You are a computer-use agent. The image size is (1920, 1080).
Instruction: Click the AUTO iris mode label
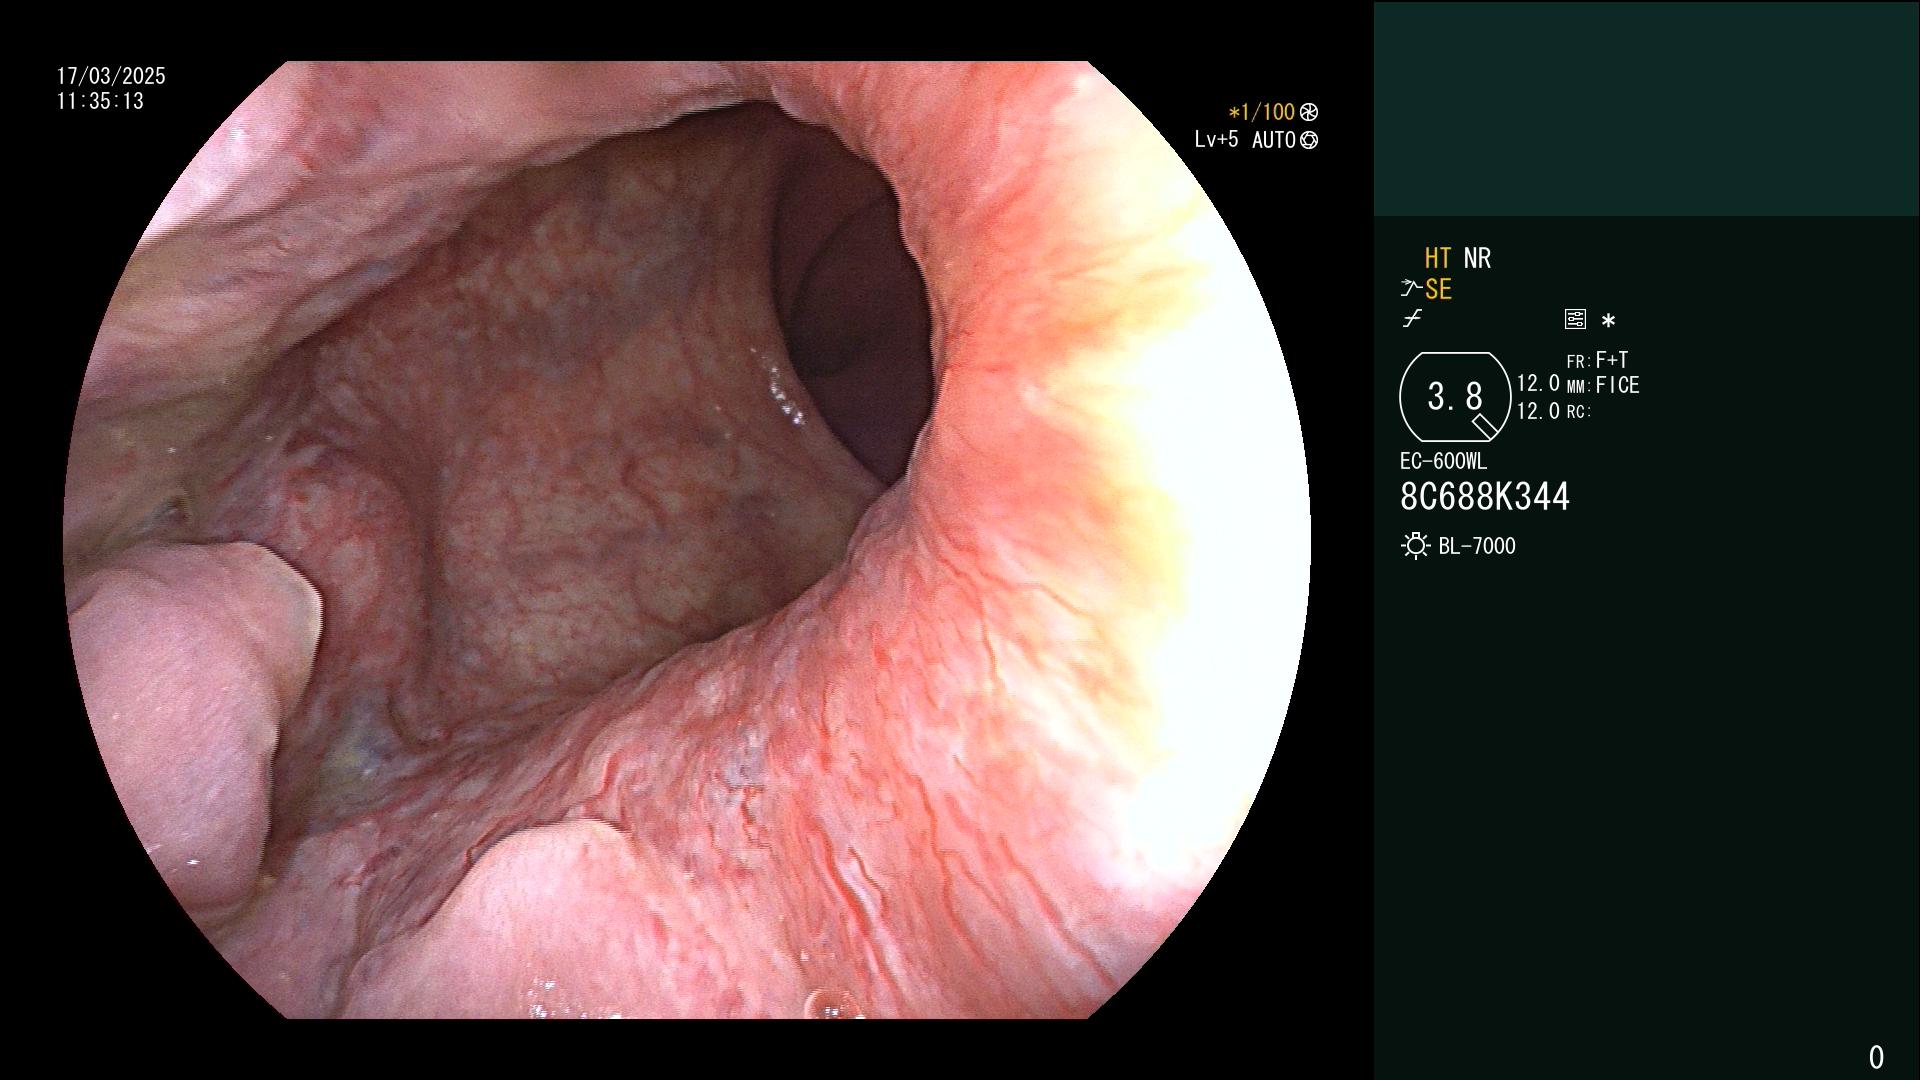pos(1273,141)
